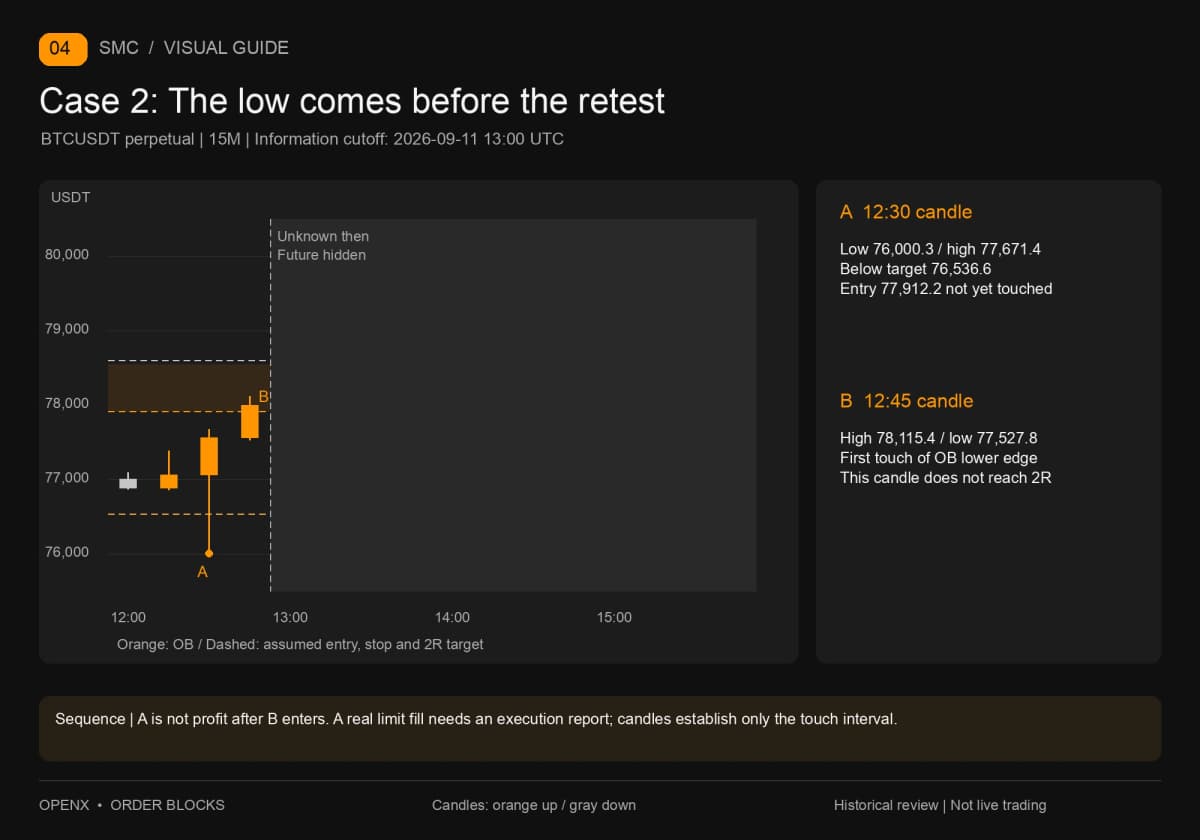Screen dimensions: 1200x840
Task: Select the 12:45 candle marked B
Action: coord(250,420)
